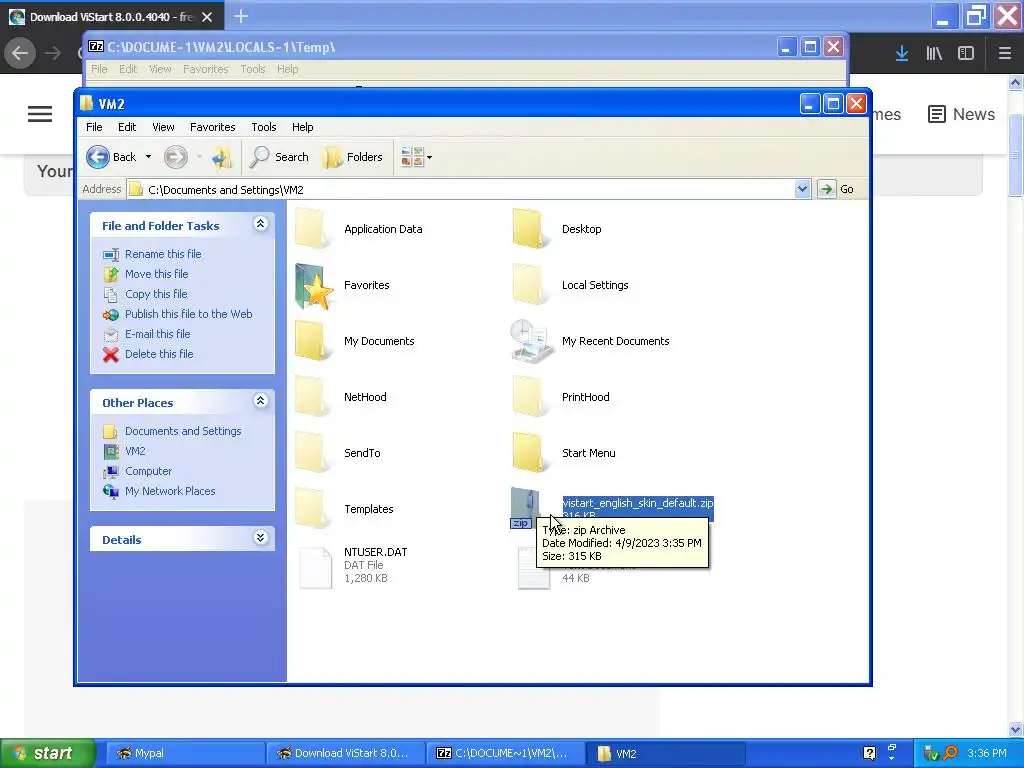Expand the Details panel
This screenshot has height=768, width=1024.
pos(260,538)
